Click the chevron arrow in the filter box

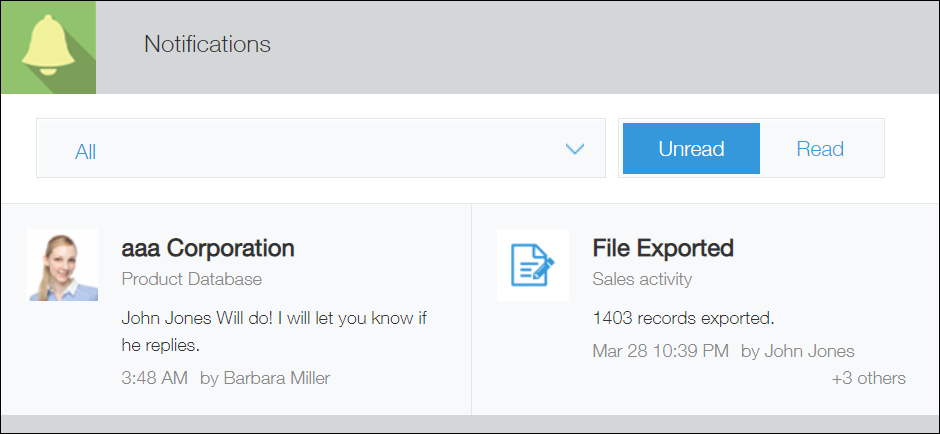point(574,149)
